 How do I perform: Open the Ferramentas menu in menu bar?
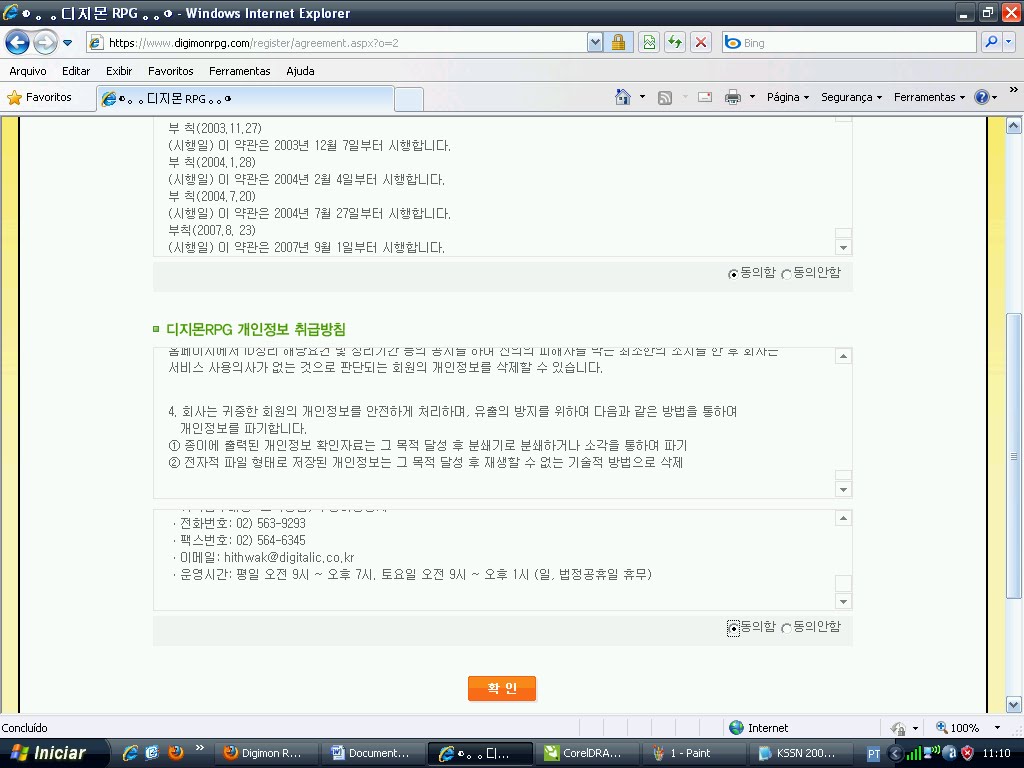pyautogui.click(x=240, y=71)
